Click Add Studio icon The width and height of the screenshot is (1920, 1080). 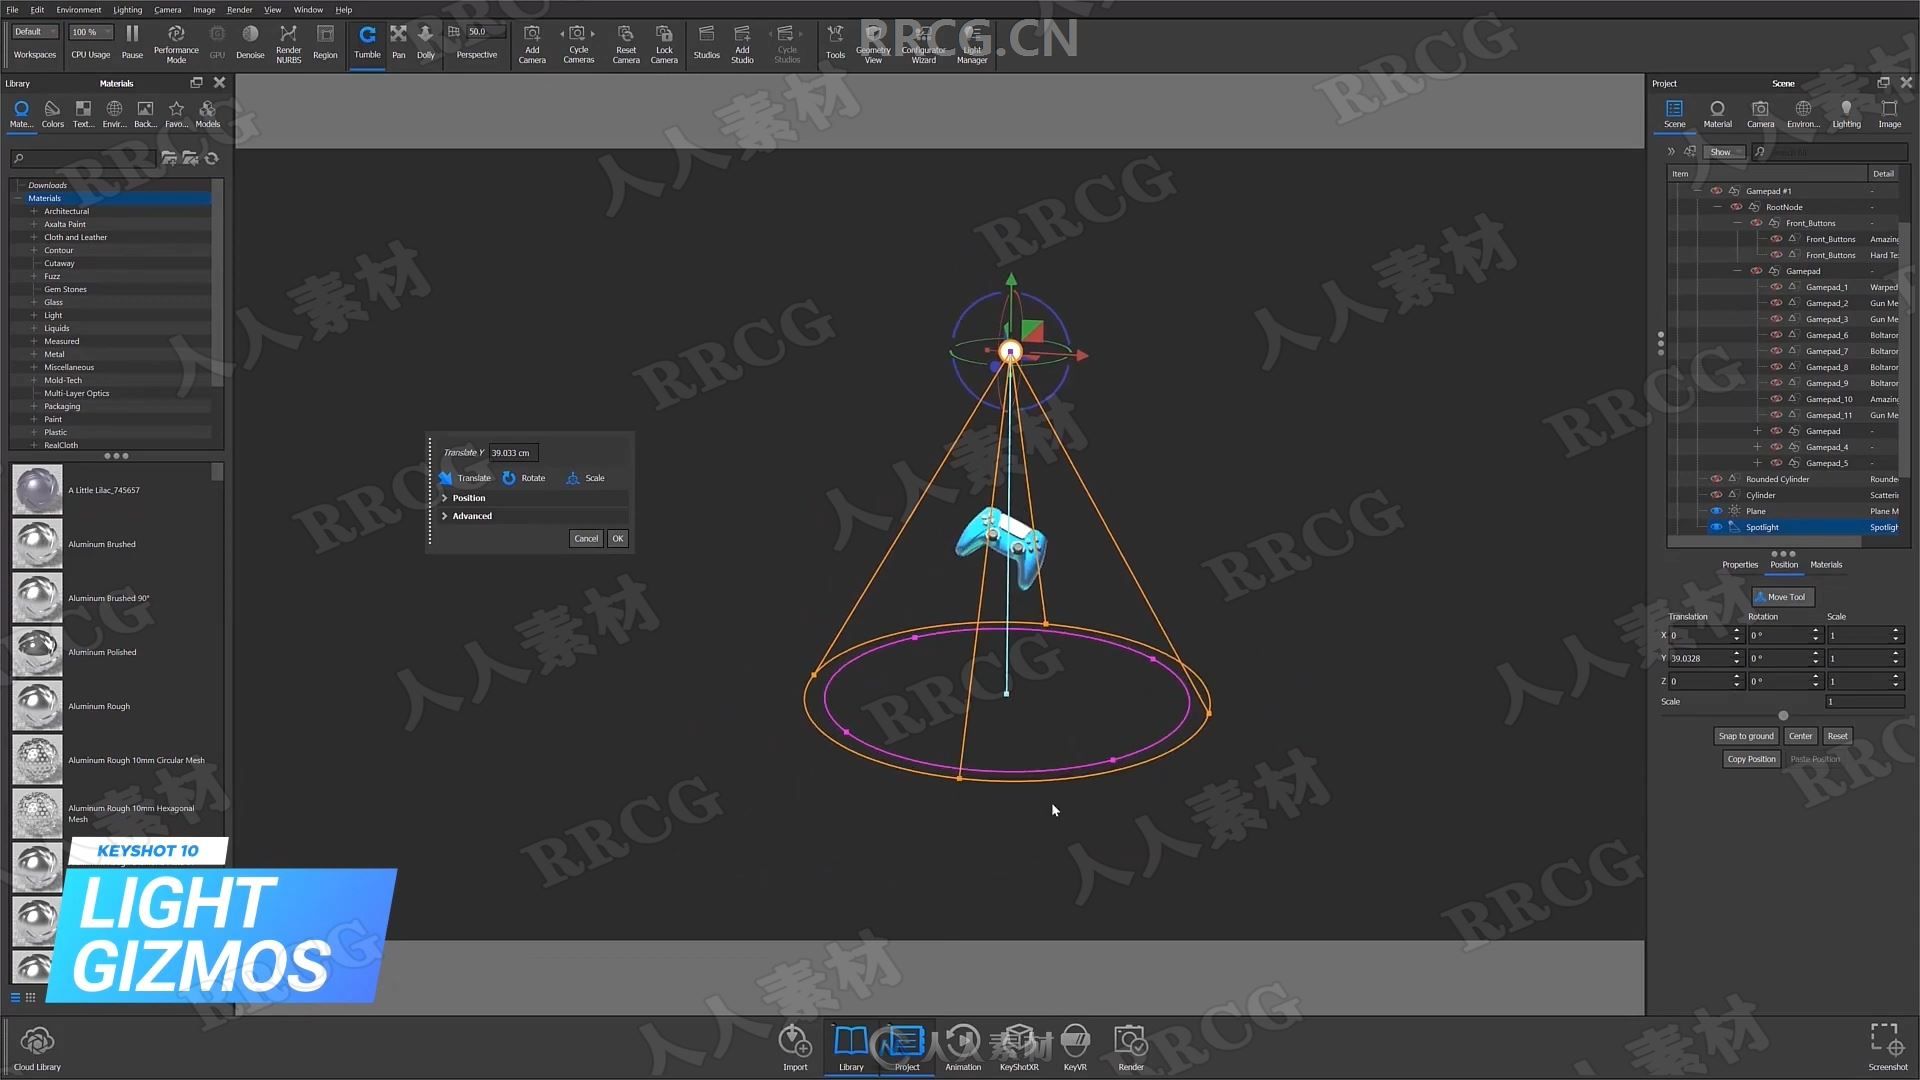[x=742, y=44]
